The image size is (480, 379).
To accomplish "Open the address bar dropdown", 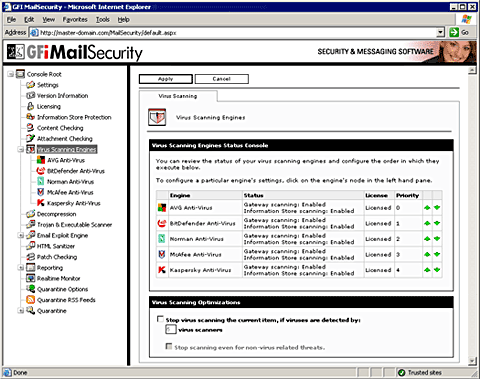I will (441, 32).
